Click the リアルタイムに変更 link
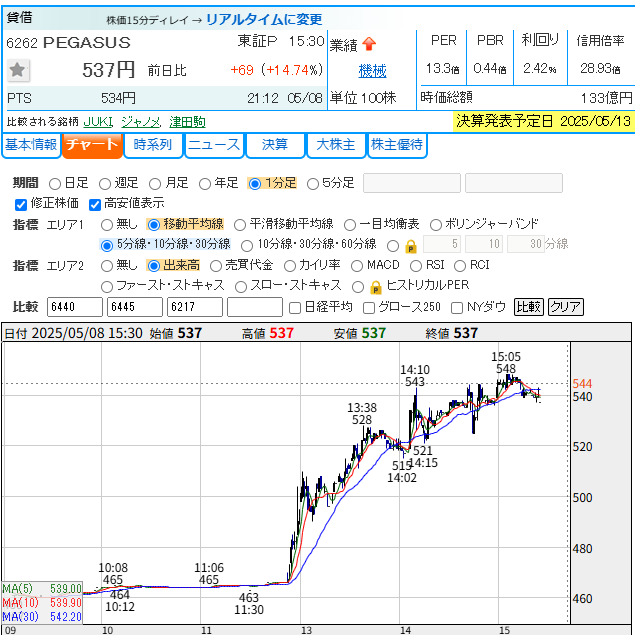Image resolution: width=635 pixels, height=635 pixels. (x=263, y=19)
